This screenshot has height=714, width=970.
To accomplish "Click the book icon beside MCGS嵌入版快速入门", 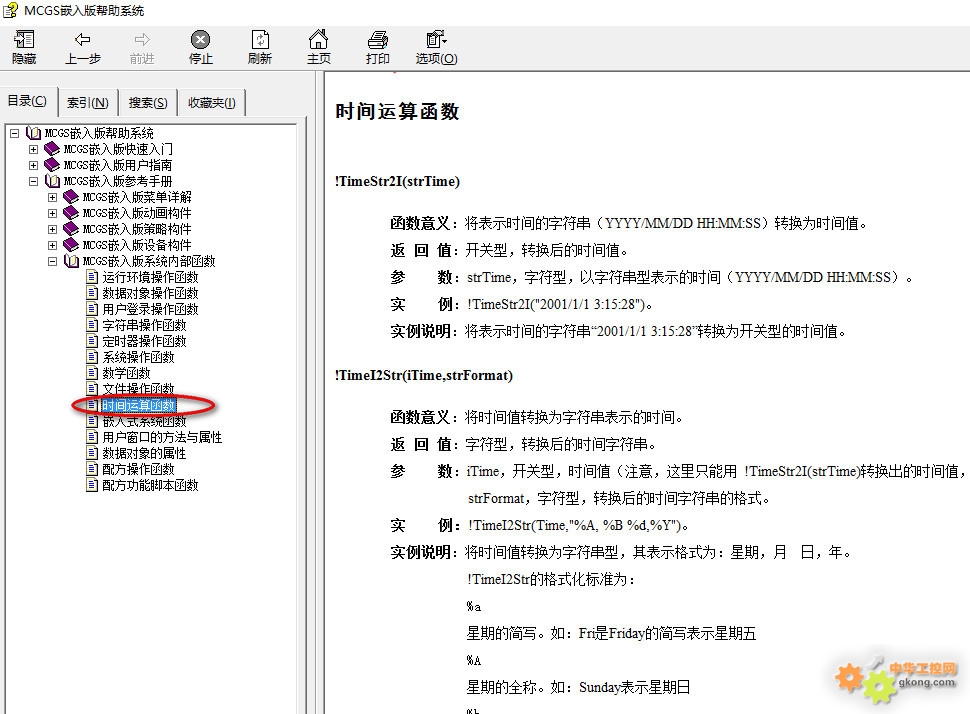I will (x=53, y=149).
